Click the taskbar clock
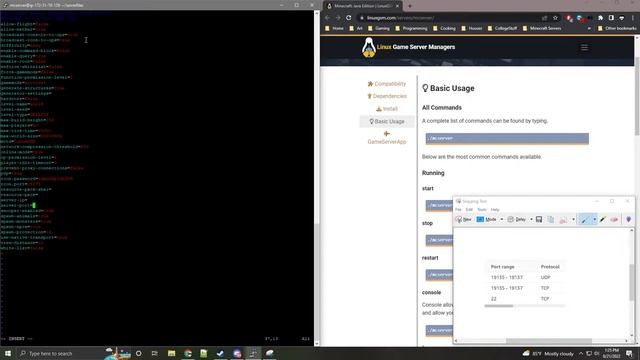Image resolution: width=640 pixels, height=360 pixels. click(x=611, y=353)
